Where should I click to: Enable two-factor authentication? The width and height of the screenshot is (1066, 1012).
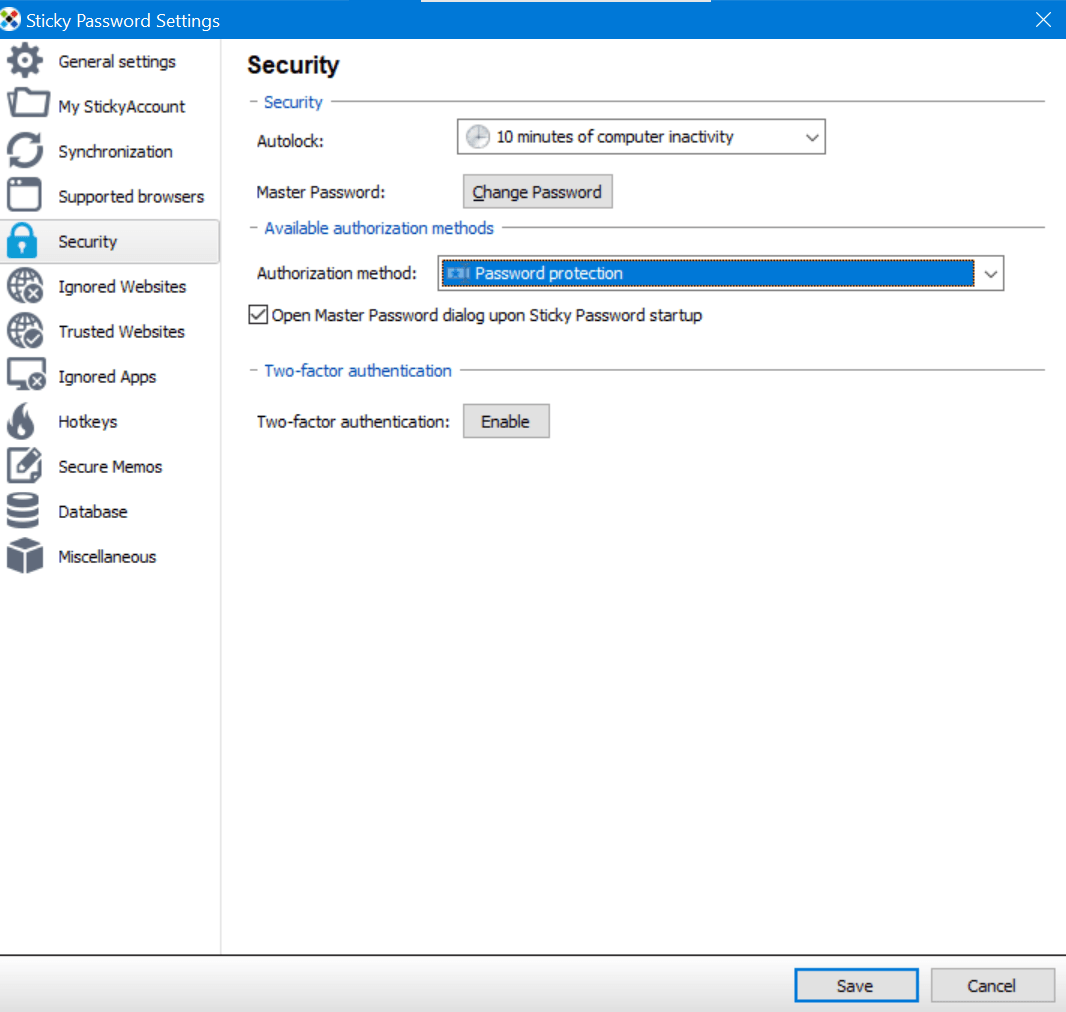pos(506,421)
